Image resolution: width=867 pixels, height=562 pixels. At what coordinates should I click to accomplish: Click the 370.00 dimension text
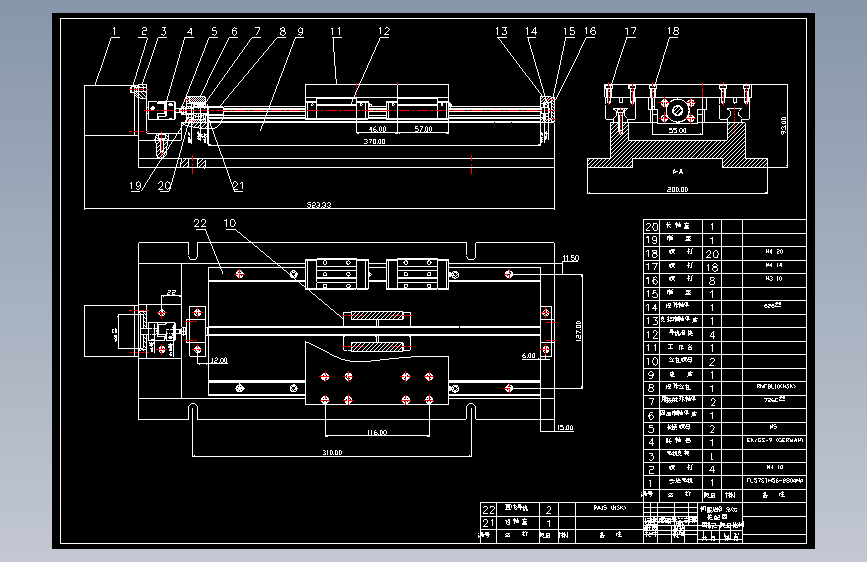[374, 142]
